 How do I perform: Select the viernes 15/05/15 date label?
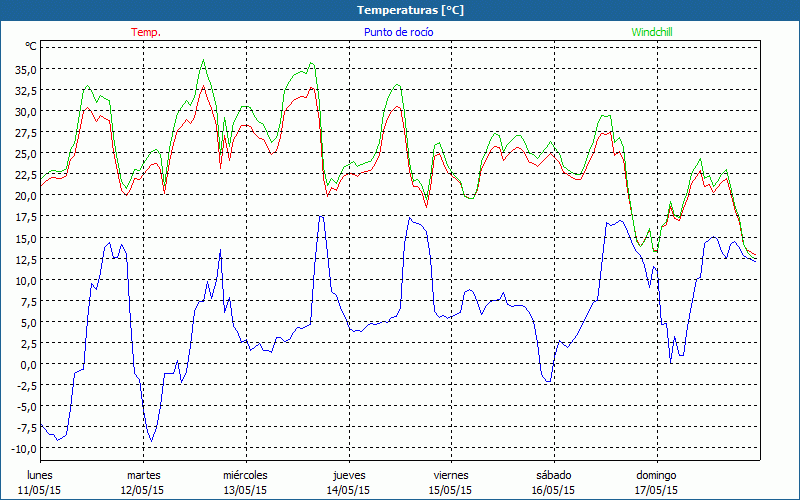451,482
